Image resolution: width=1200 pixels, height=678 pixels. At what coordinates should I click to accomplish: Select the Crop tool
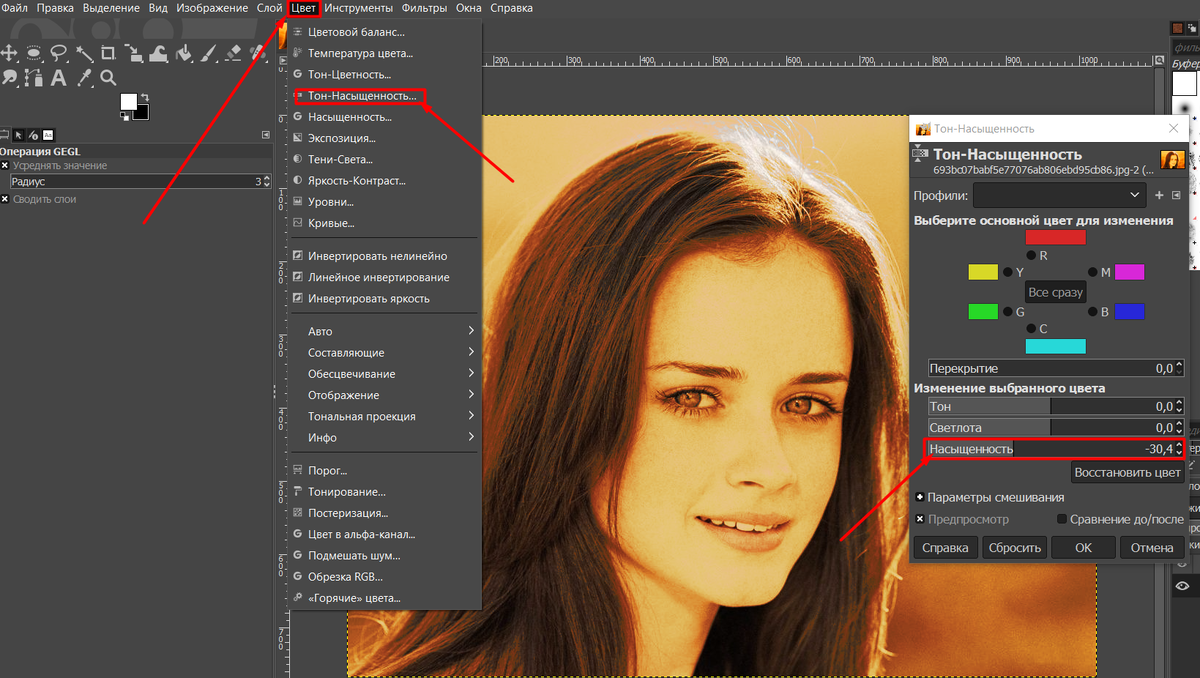(x=108, y=53)
